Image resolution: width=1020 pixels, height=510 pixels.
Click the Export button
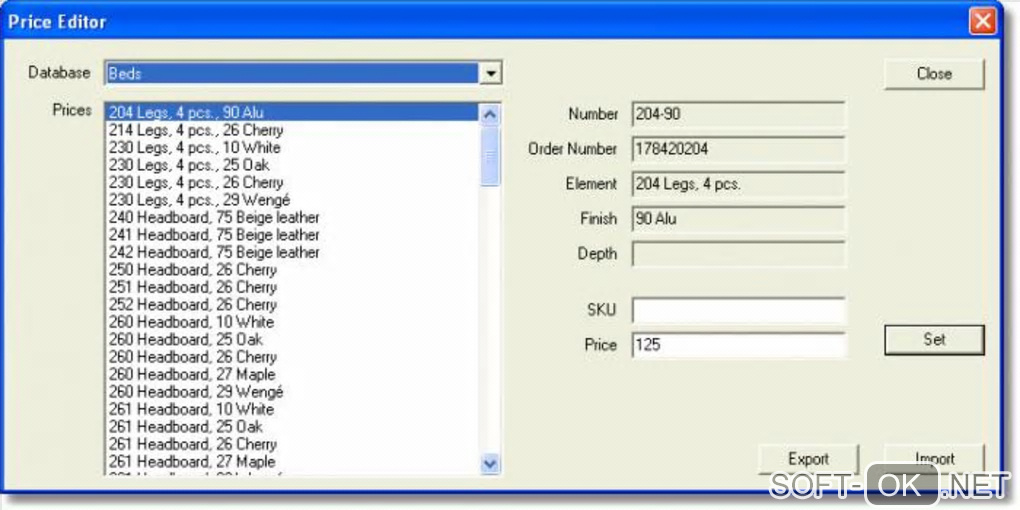(809, 459)
